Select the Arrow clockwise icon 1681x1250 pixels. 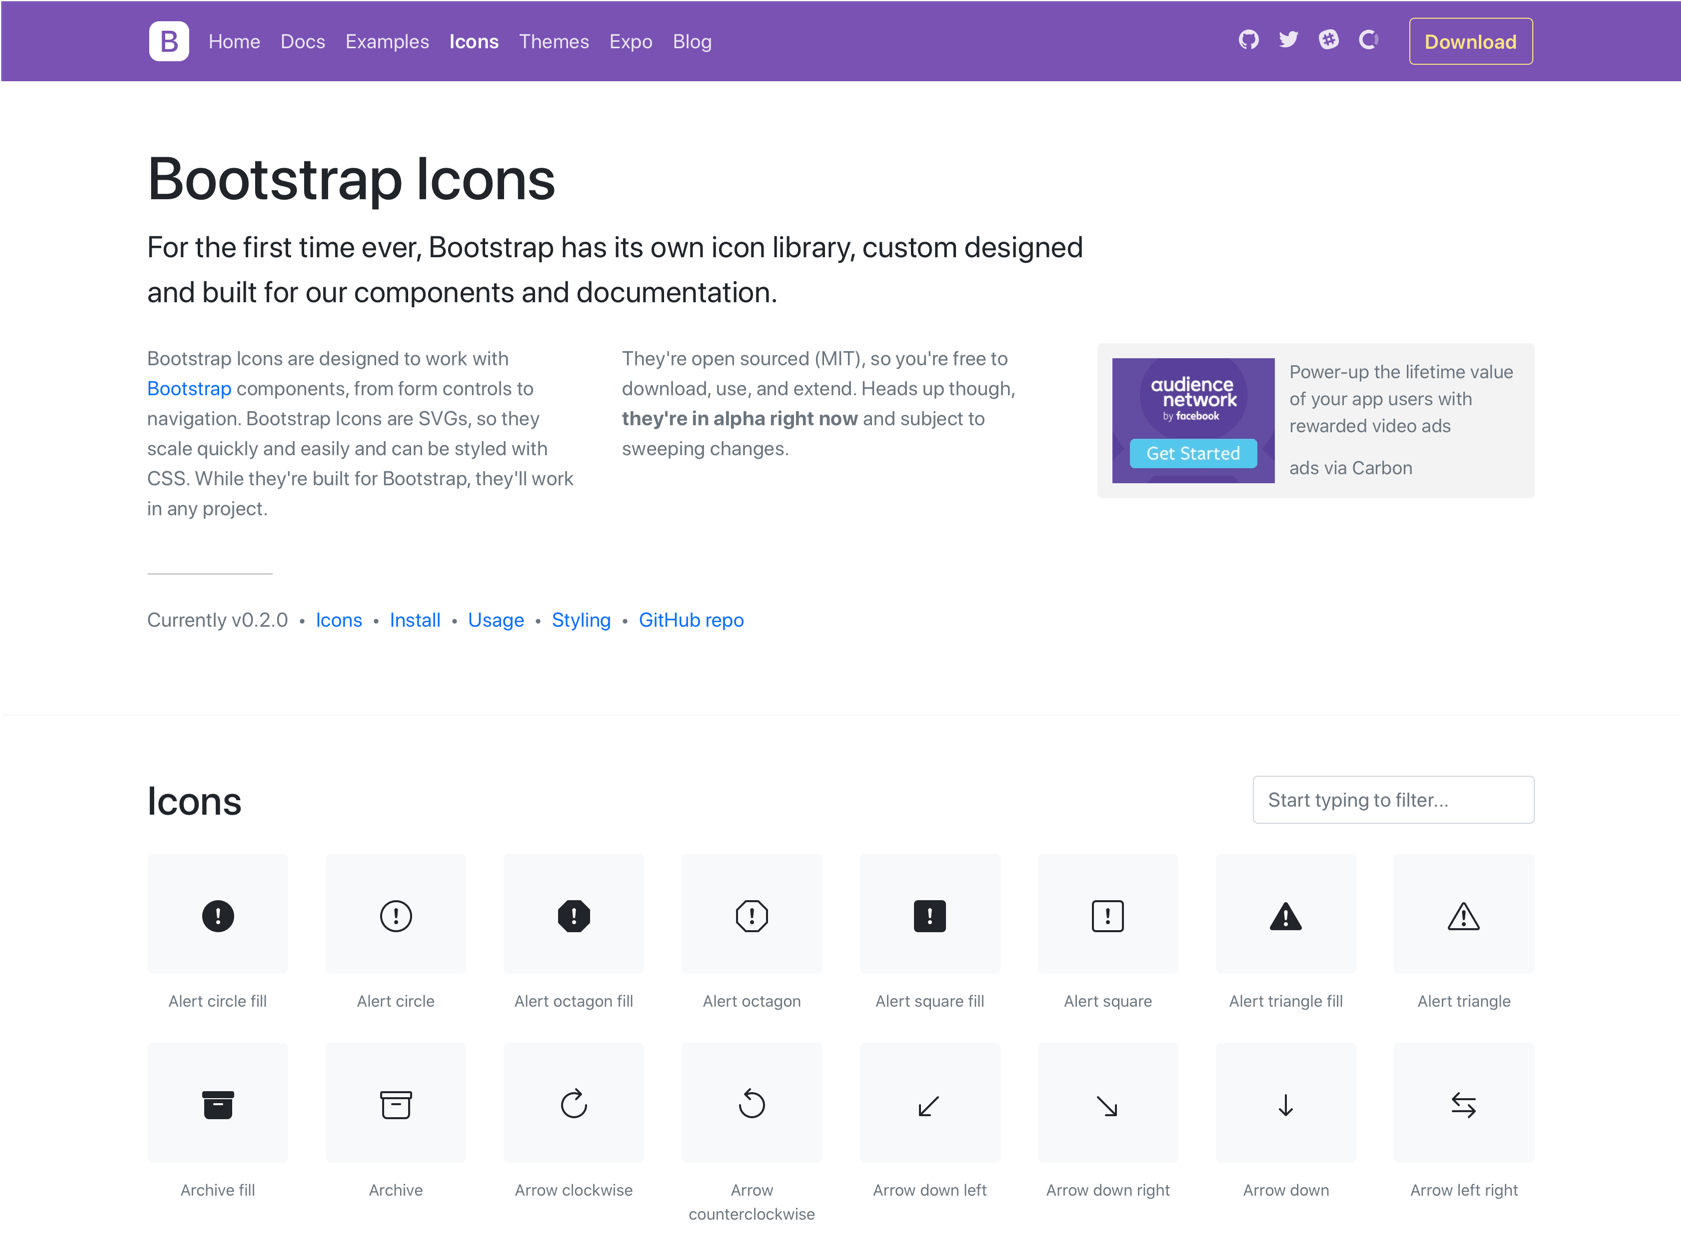[x=574, y=1103]
